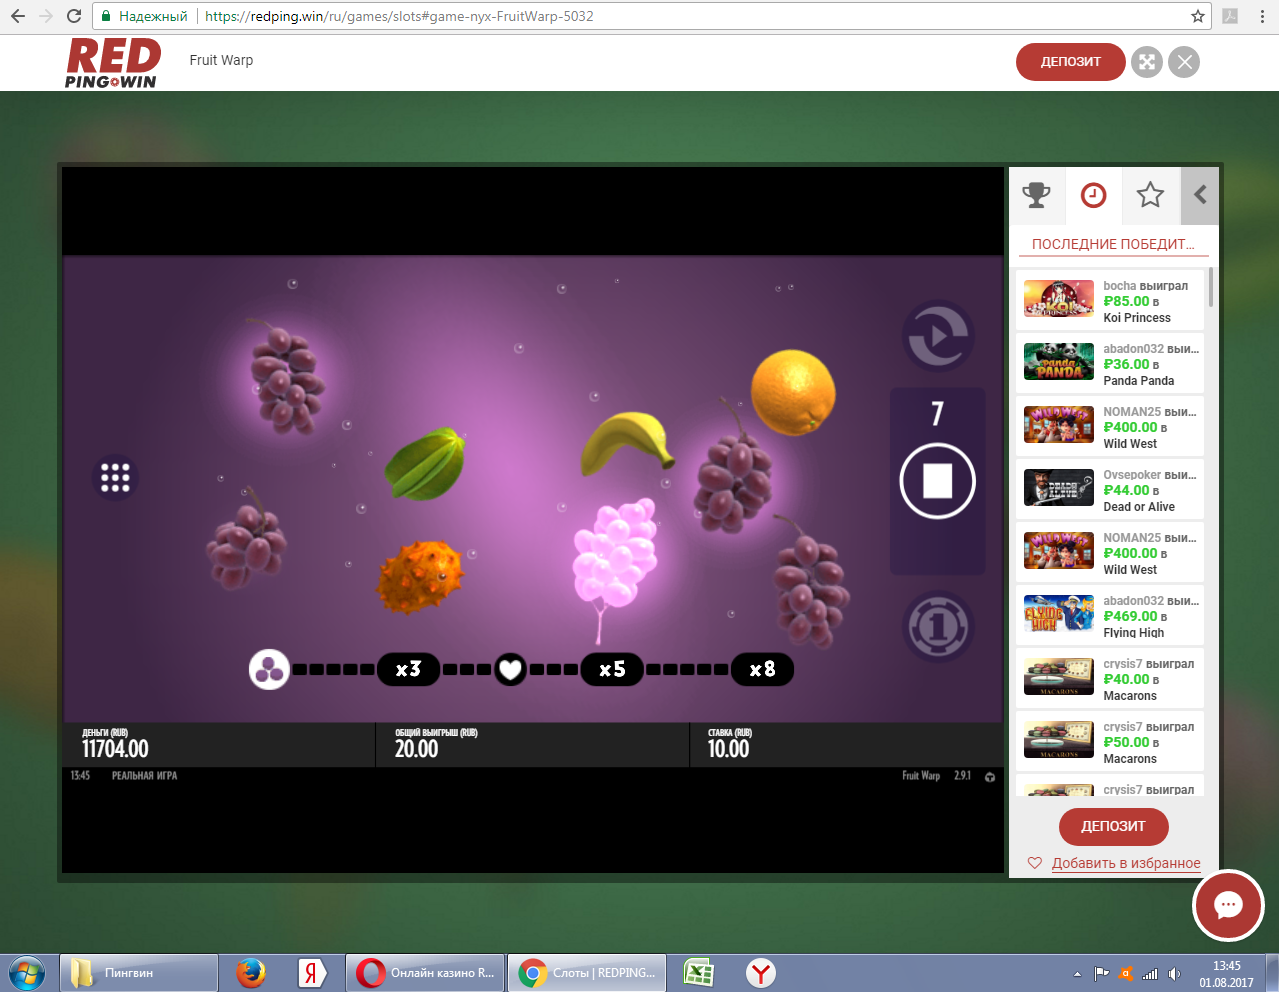Collapse the sidebar with the arrow

pyautogui.click(x=1200, y=195)
